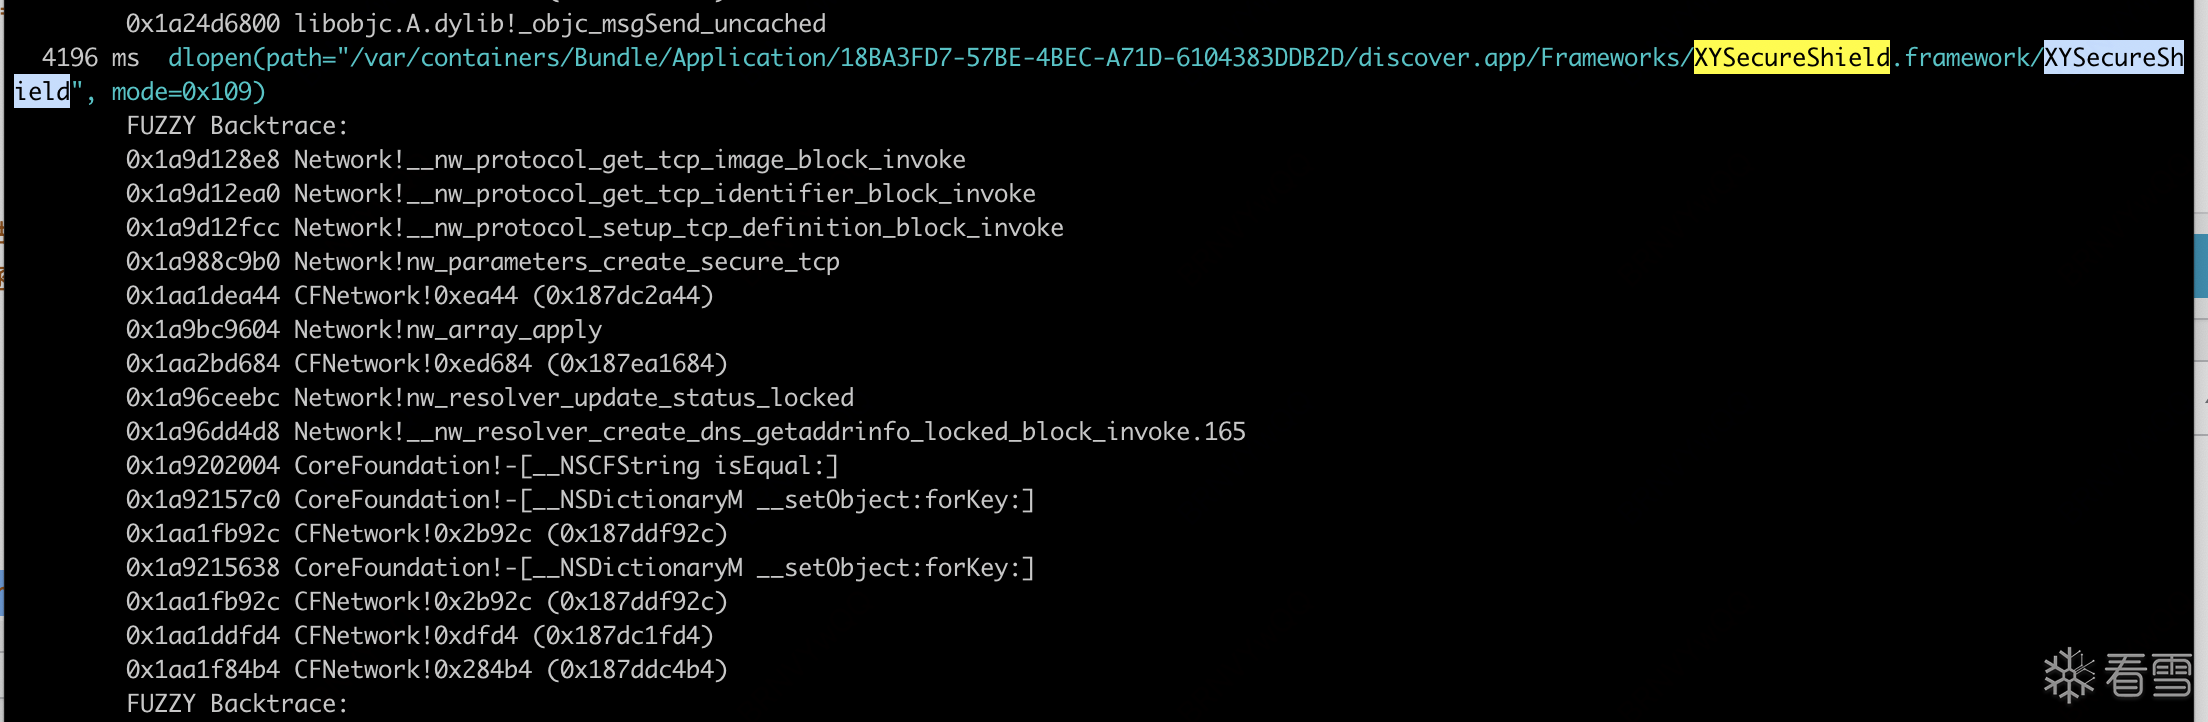
Task: Click the nw_parameters_create_secure_tcp line
Action: coord(482,262)
